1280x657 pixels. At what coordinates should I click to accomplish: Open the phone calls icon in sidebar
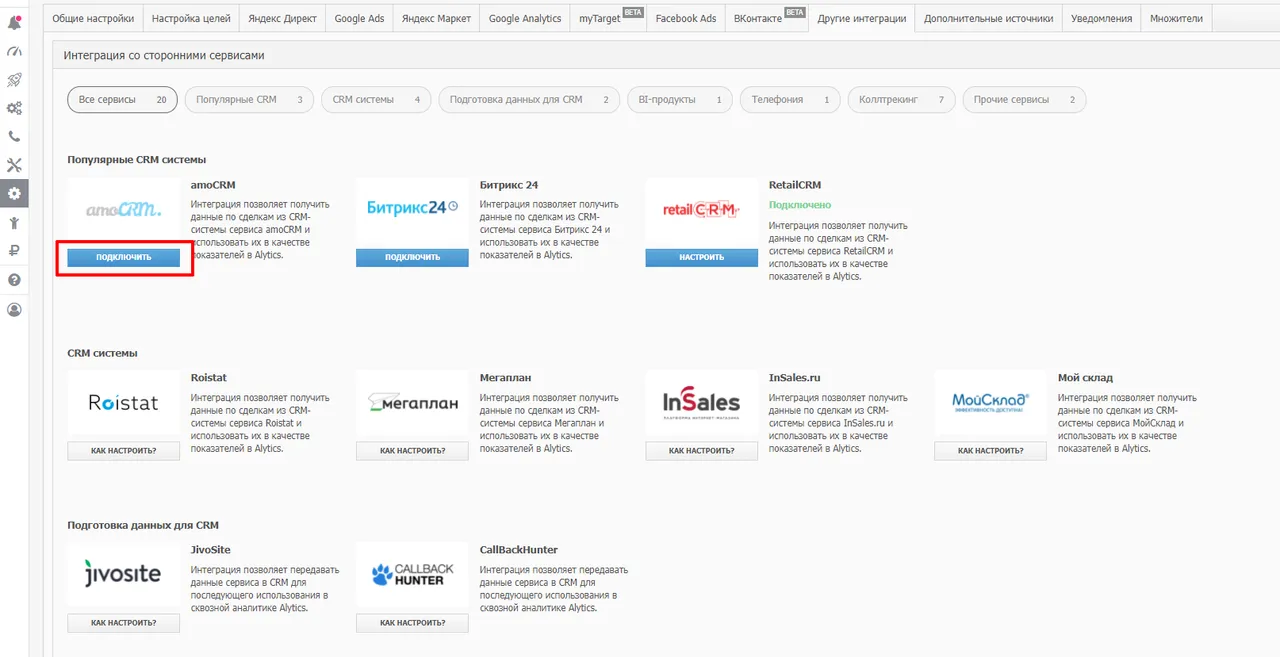(14, 137)
